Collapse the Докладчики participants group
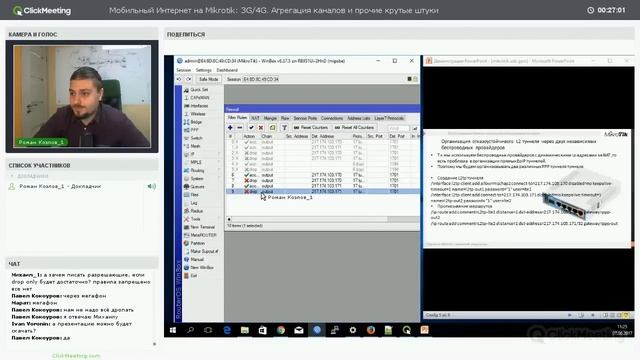The image size is (640, 360). (12, 176)
